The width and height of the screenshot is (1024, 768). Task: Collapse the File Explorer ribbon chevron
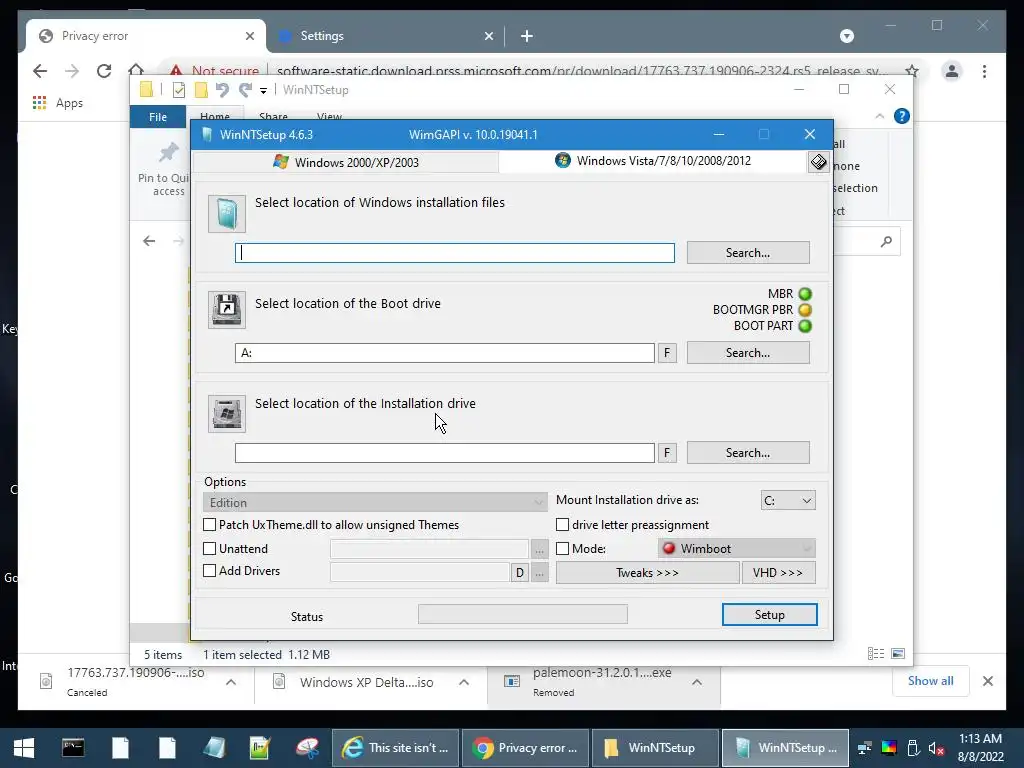point(880,116)
